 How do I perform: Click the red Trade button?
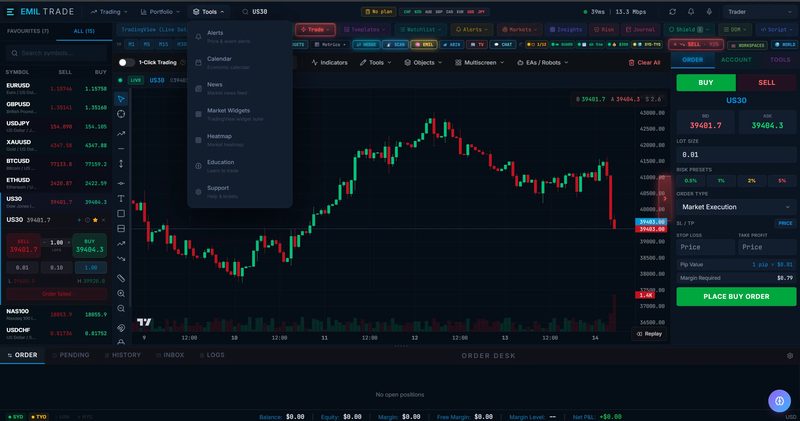click(315, 30)
